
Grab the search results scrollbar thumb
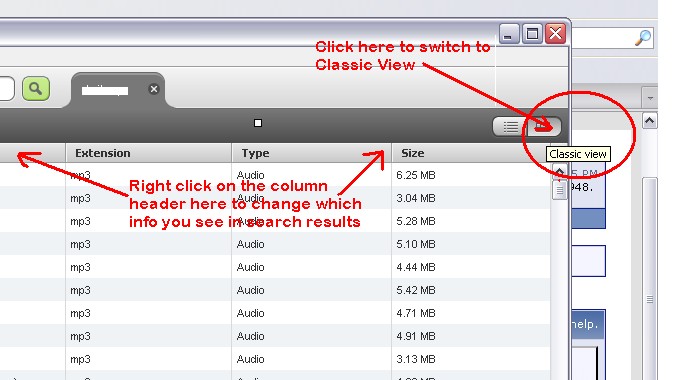pos(560,190)
